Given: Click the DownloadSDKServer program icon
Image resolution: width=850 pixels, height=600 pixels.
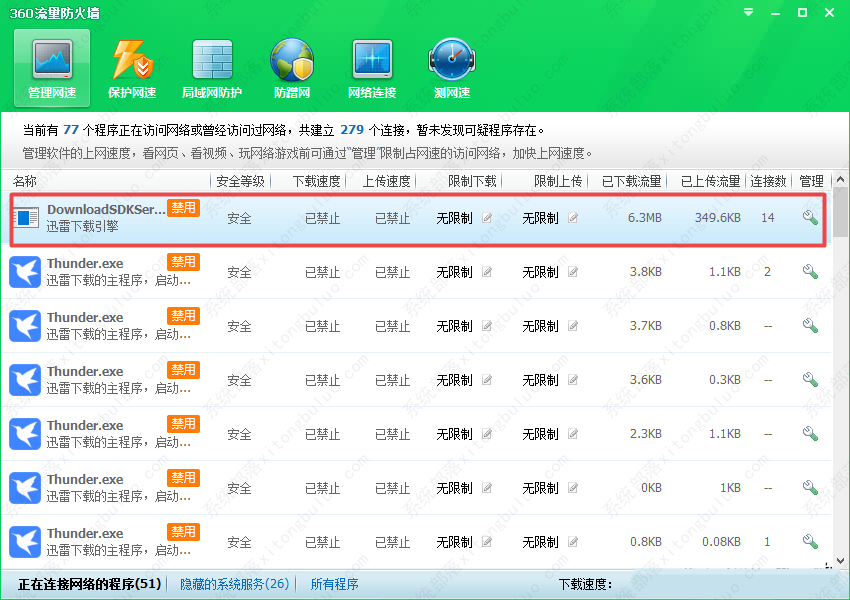Looking at the screenshot, I should click(x=25, y=218).
